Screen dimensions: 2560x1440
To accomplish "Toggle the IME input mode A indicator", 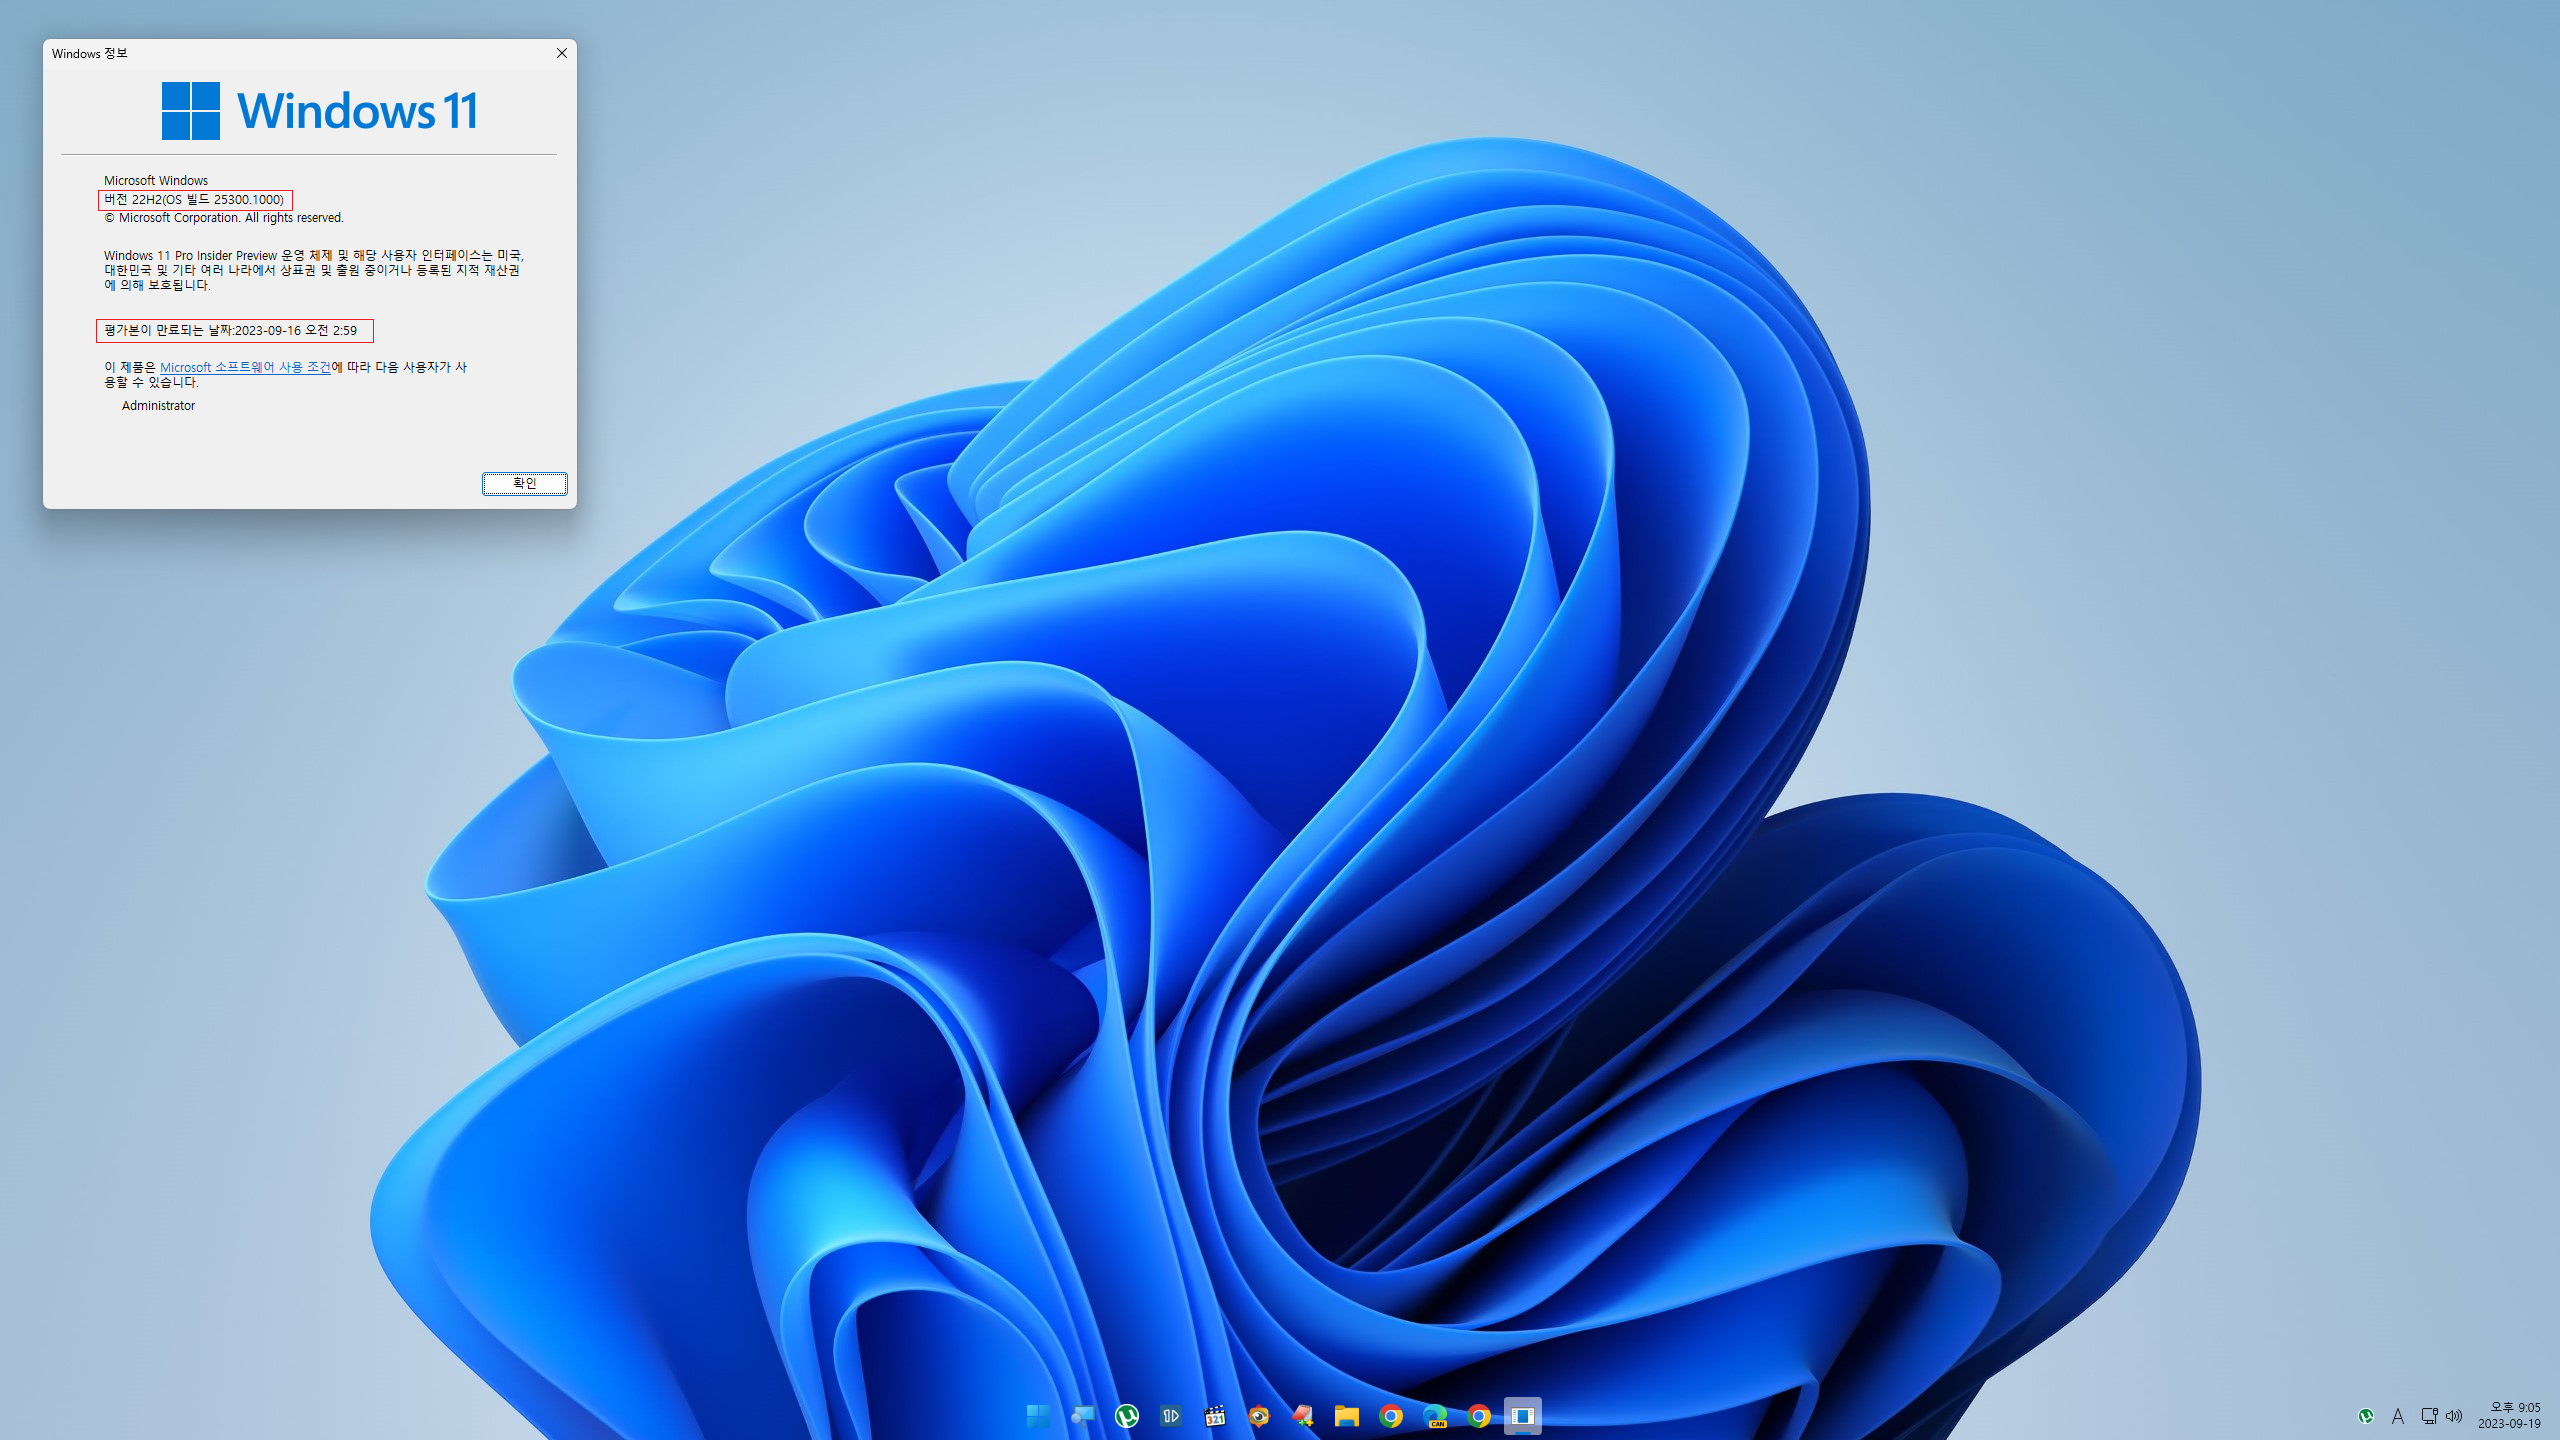I will [2397, 1416].
